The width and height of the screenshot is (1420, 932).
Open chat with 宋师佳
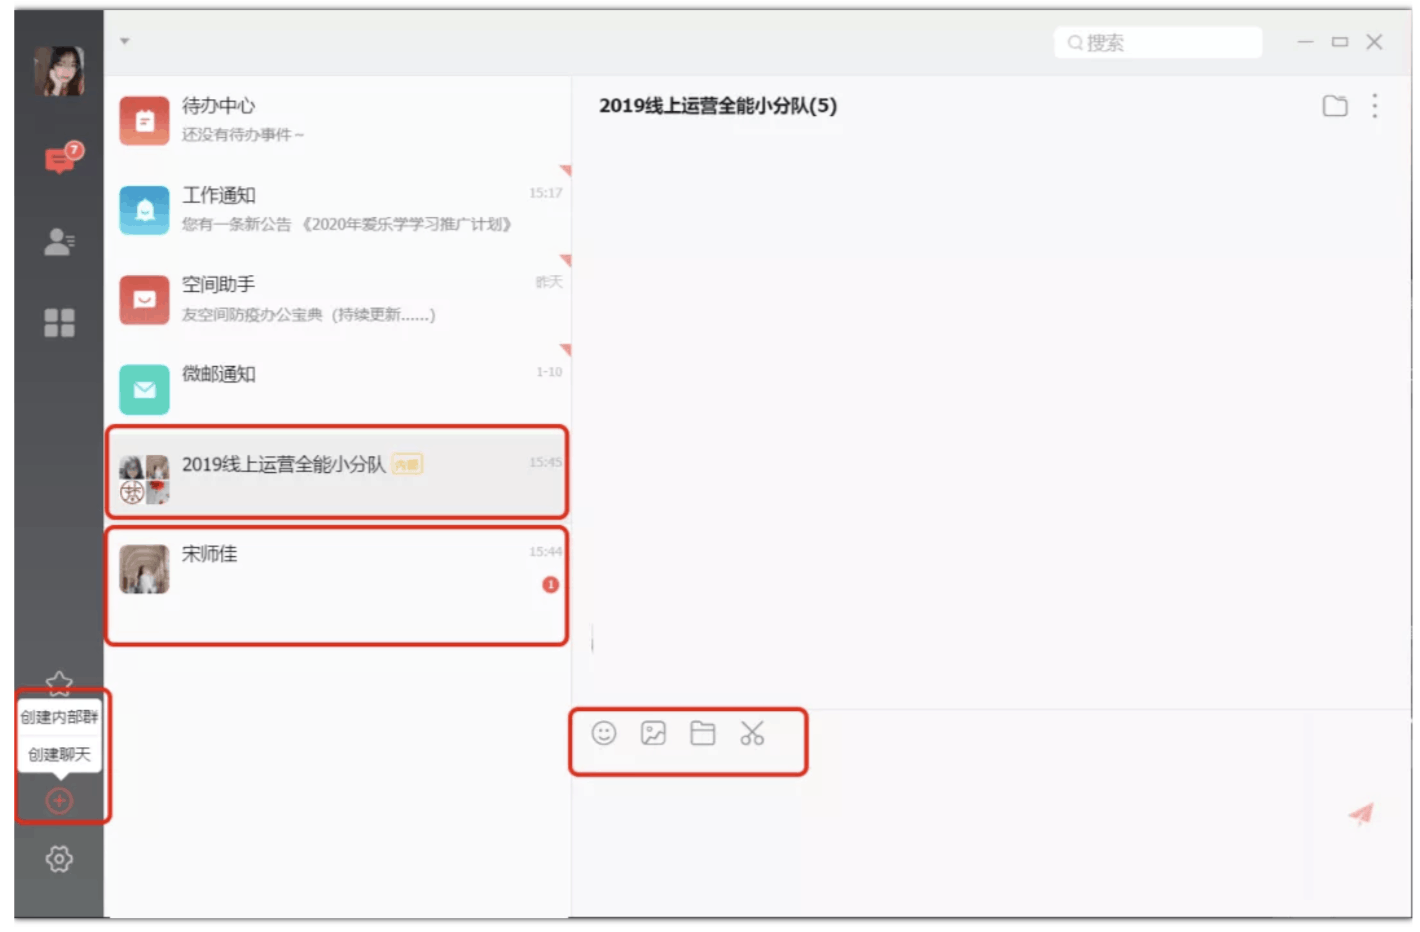[337, 571]
